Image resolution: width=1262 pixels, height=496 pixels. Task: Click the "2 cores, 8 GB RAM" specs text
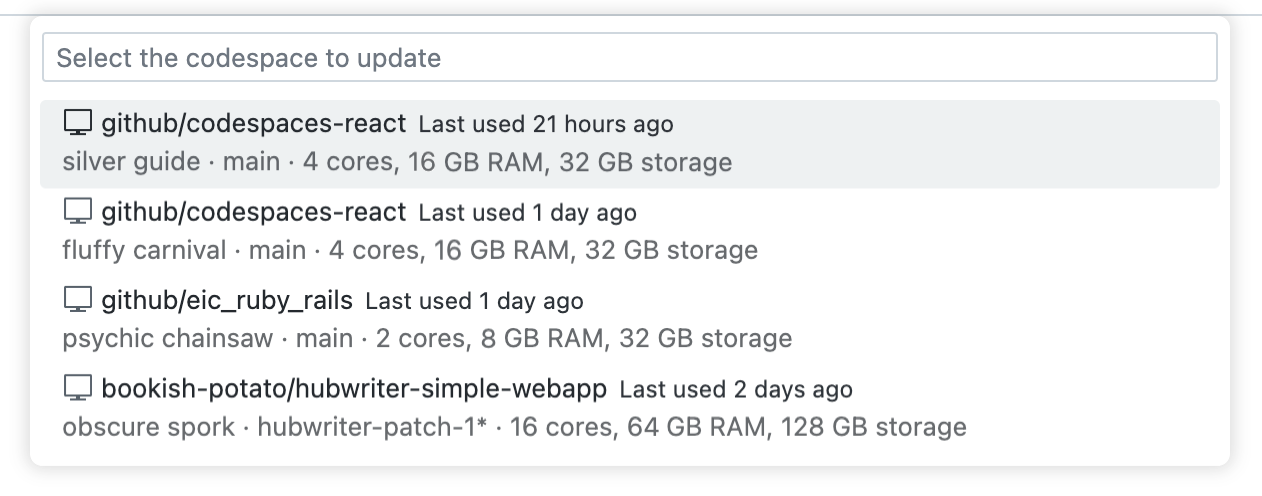490,338
